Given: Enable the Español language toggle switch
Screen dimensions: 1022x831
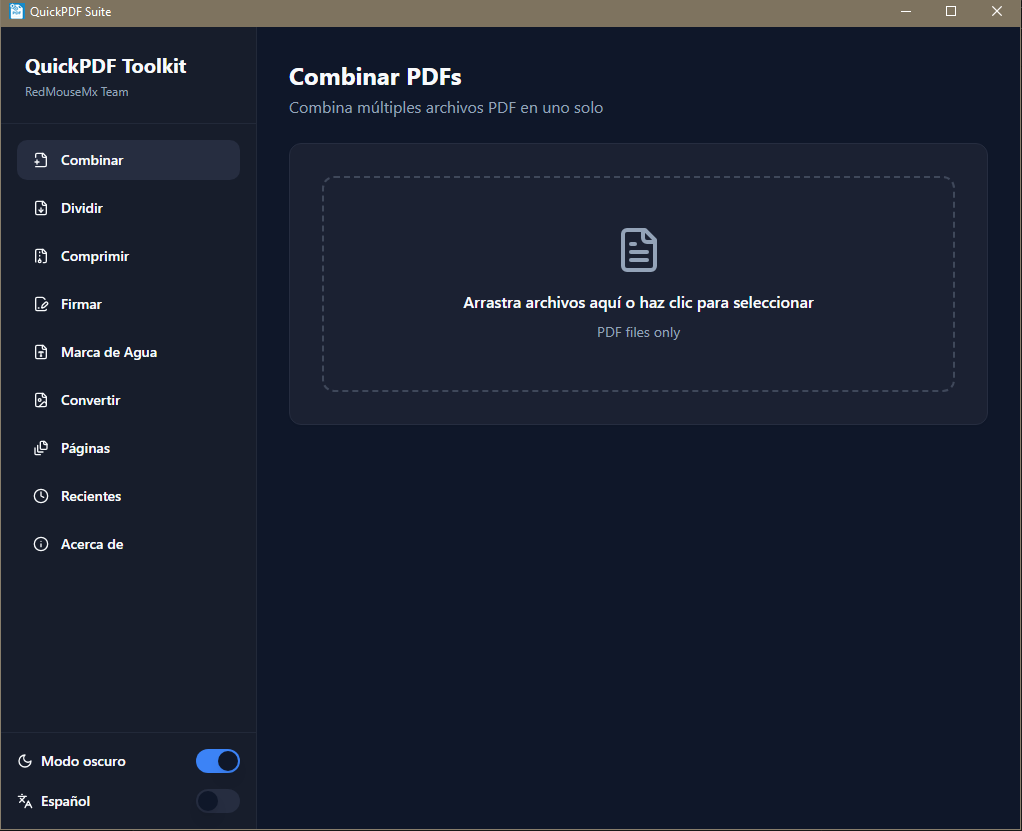Looking at the screenshot, I should (218, 801).
